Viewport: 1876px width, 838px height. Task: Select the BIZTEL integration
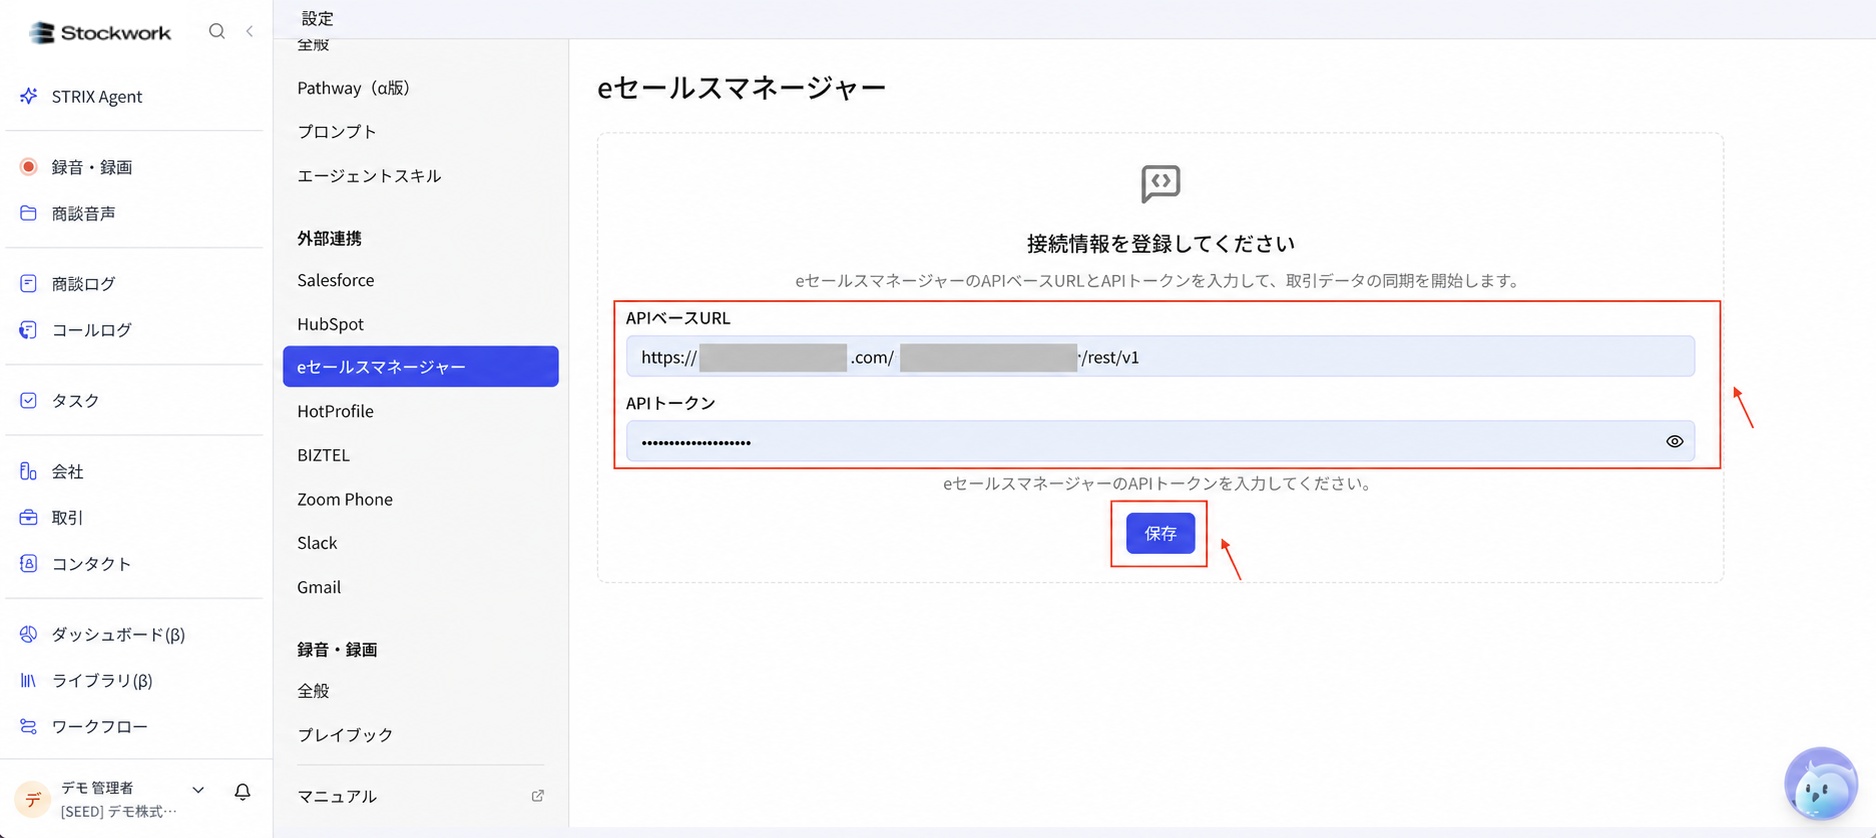point(323,455)
